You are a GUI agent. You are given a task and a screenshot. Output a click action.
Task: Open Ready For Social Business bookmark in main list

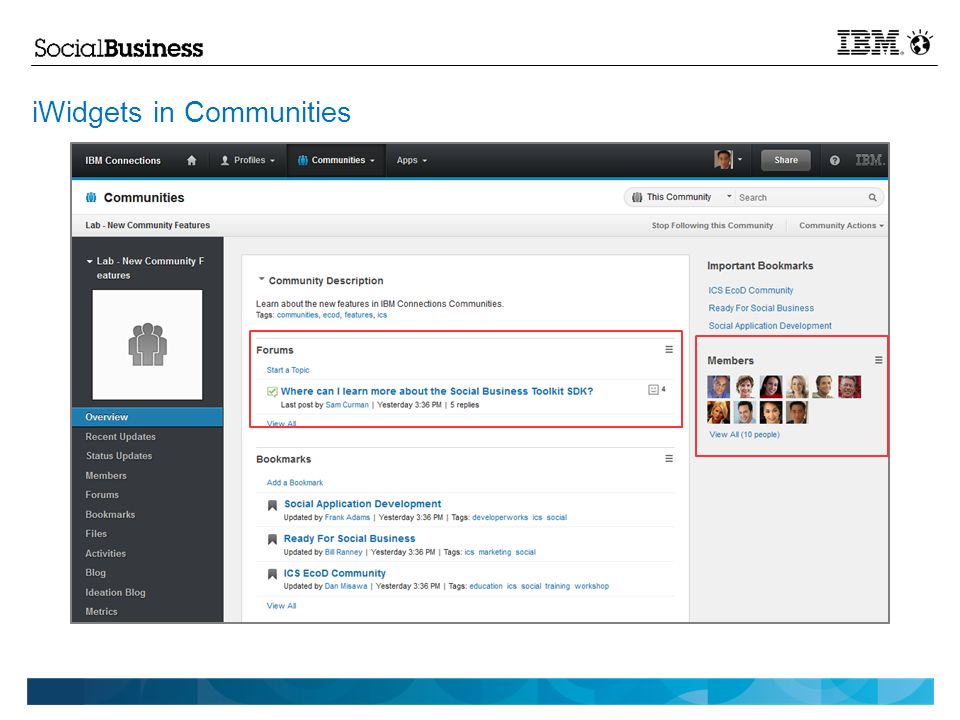click(x=350, y=539)
